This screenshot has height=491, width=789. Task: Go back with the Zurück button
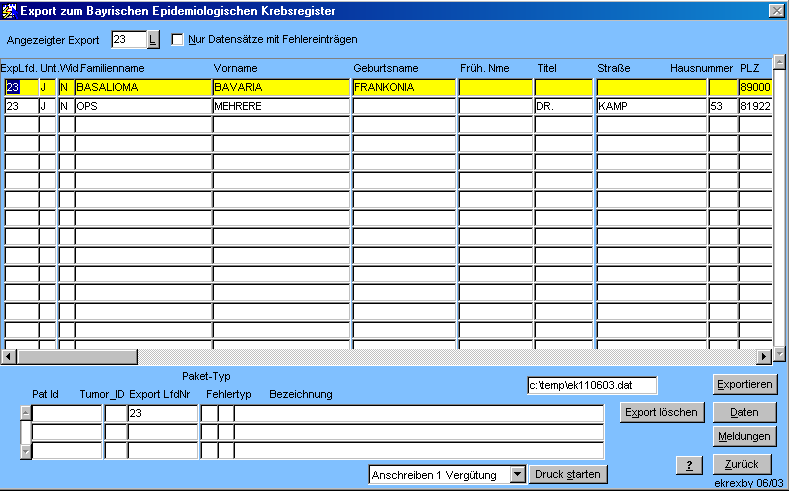pos(744,465)
